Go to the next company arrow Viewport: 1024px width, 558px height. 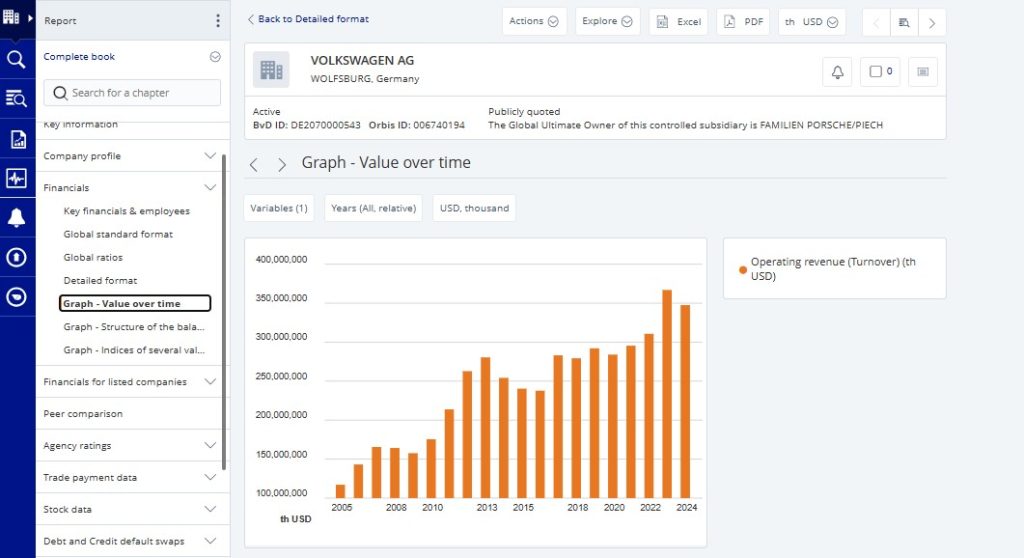[932, 23]
